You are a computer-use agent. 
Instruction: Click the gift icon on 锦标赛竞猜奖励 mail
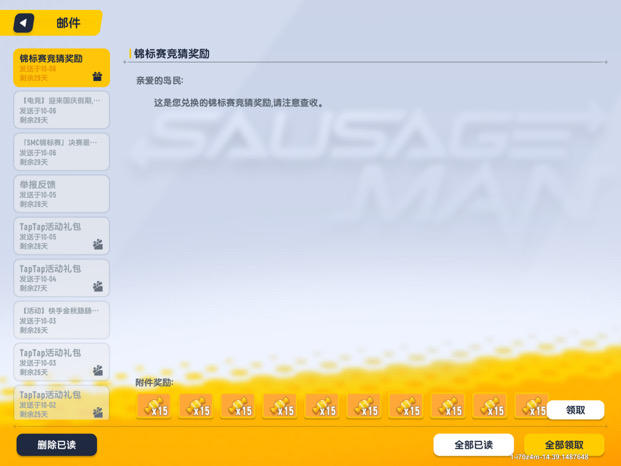click(97, 76)
